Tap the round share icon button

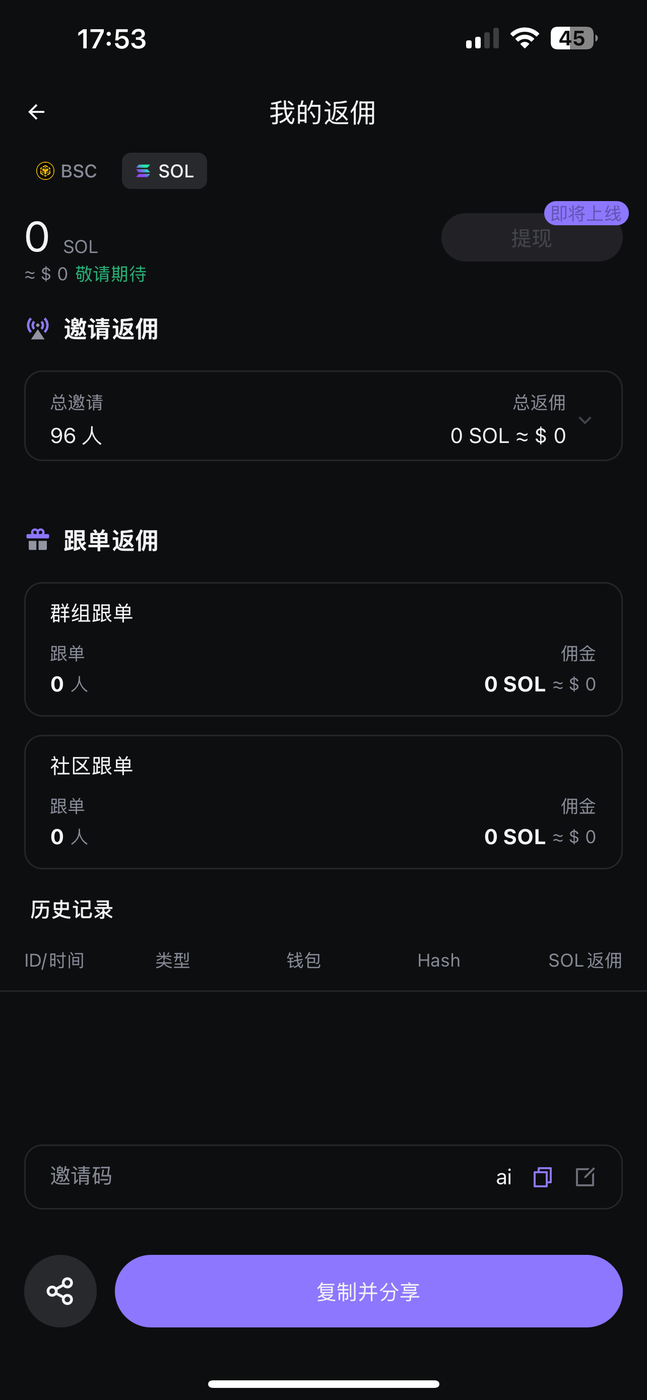click(x=60, y=1291)
